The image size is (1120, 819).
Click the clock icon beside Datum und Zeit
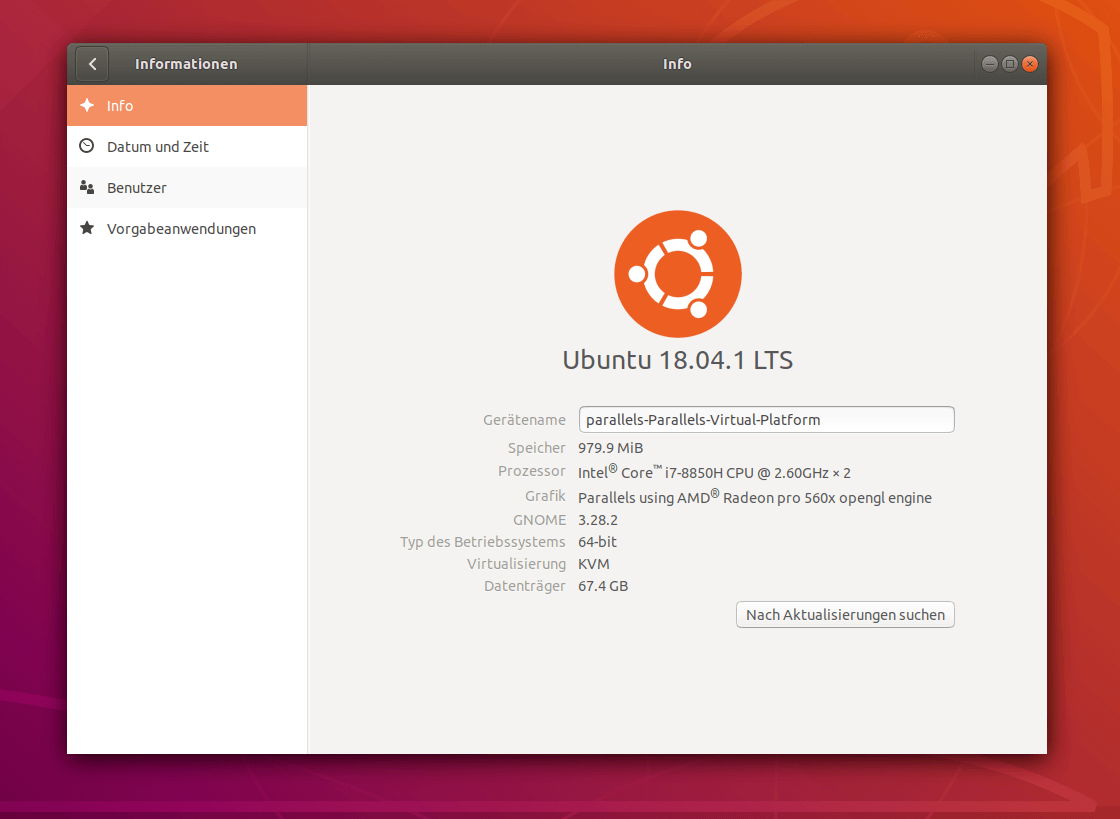87,146
